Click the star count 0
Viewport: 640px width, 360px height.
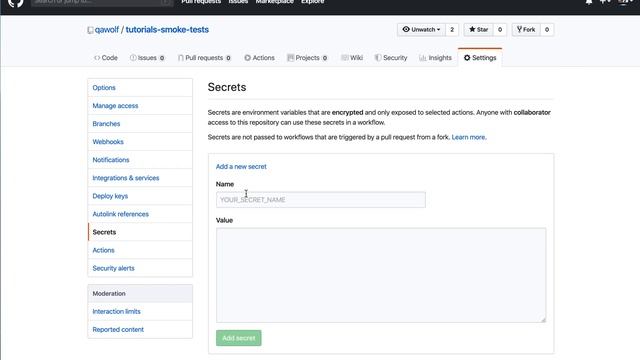(500, 29)
